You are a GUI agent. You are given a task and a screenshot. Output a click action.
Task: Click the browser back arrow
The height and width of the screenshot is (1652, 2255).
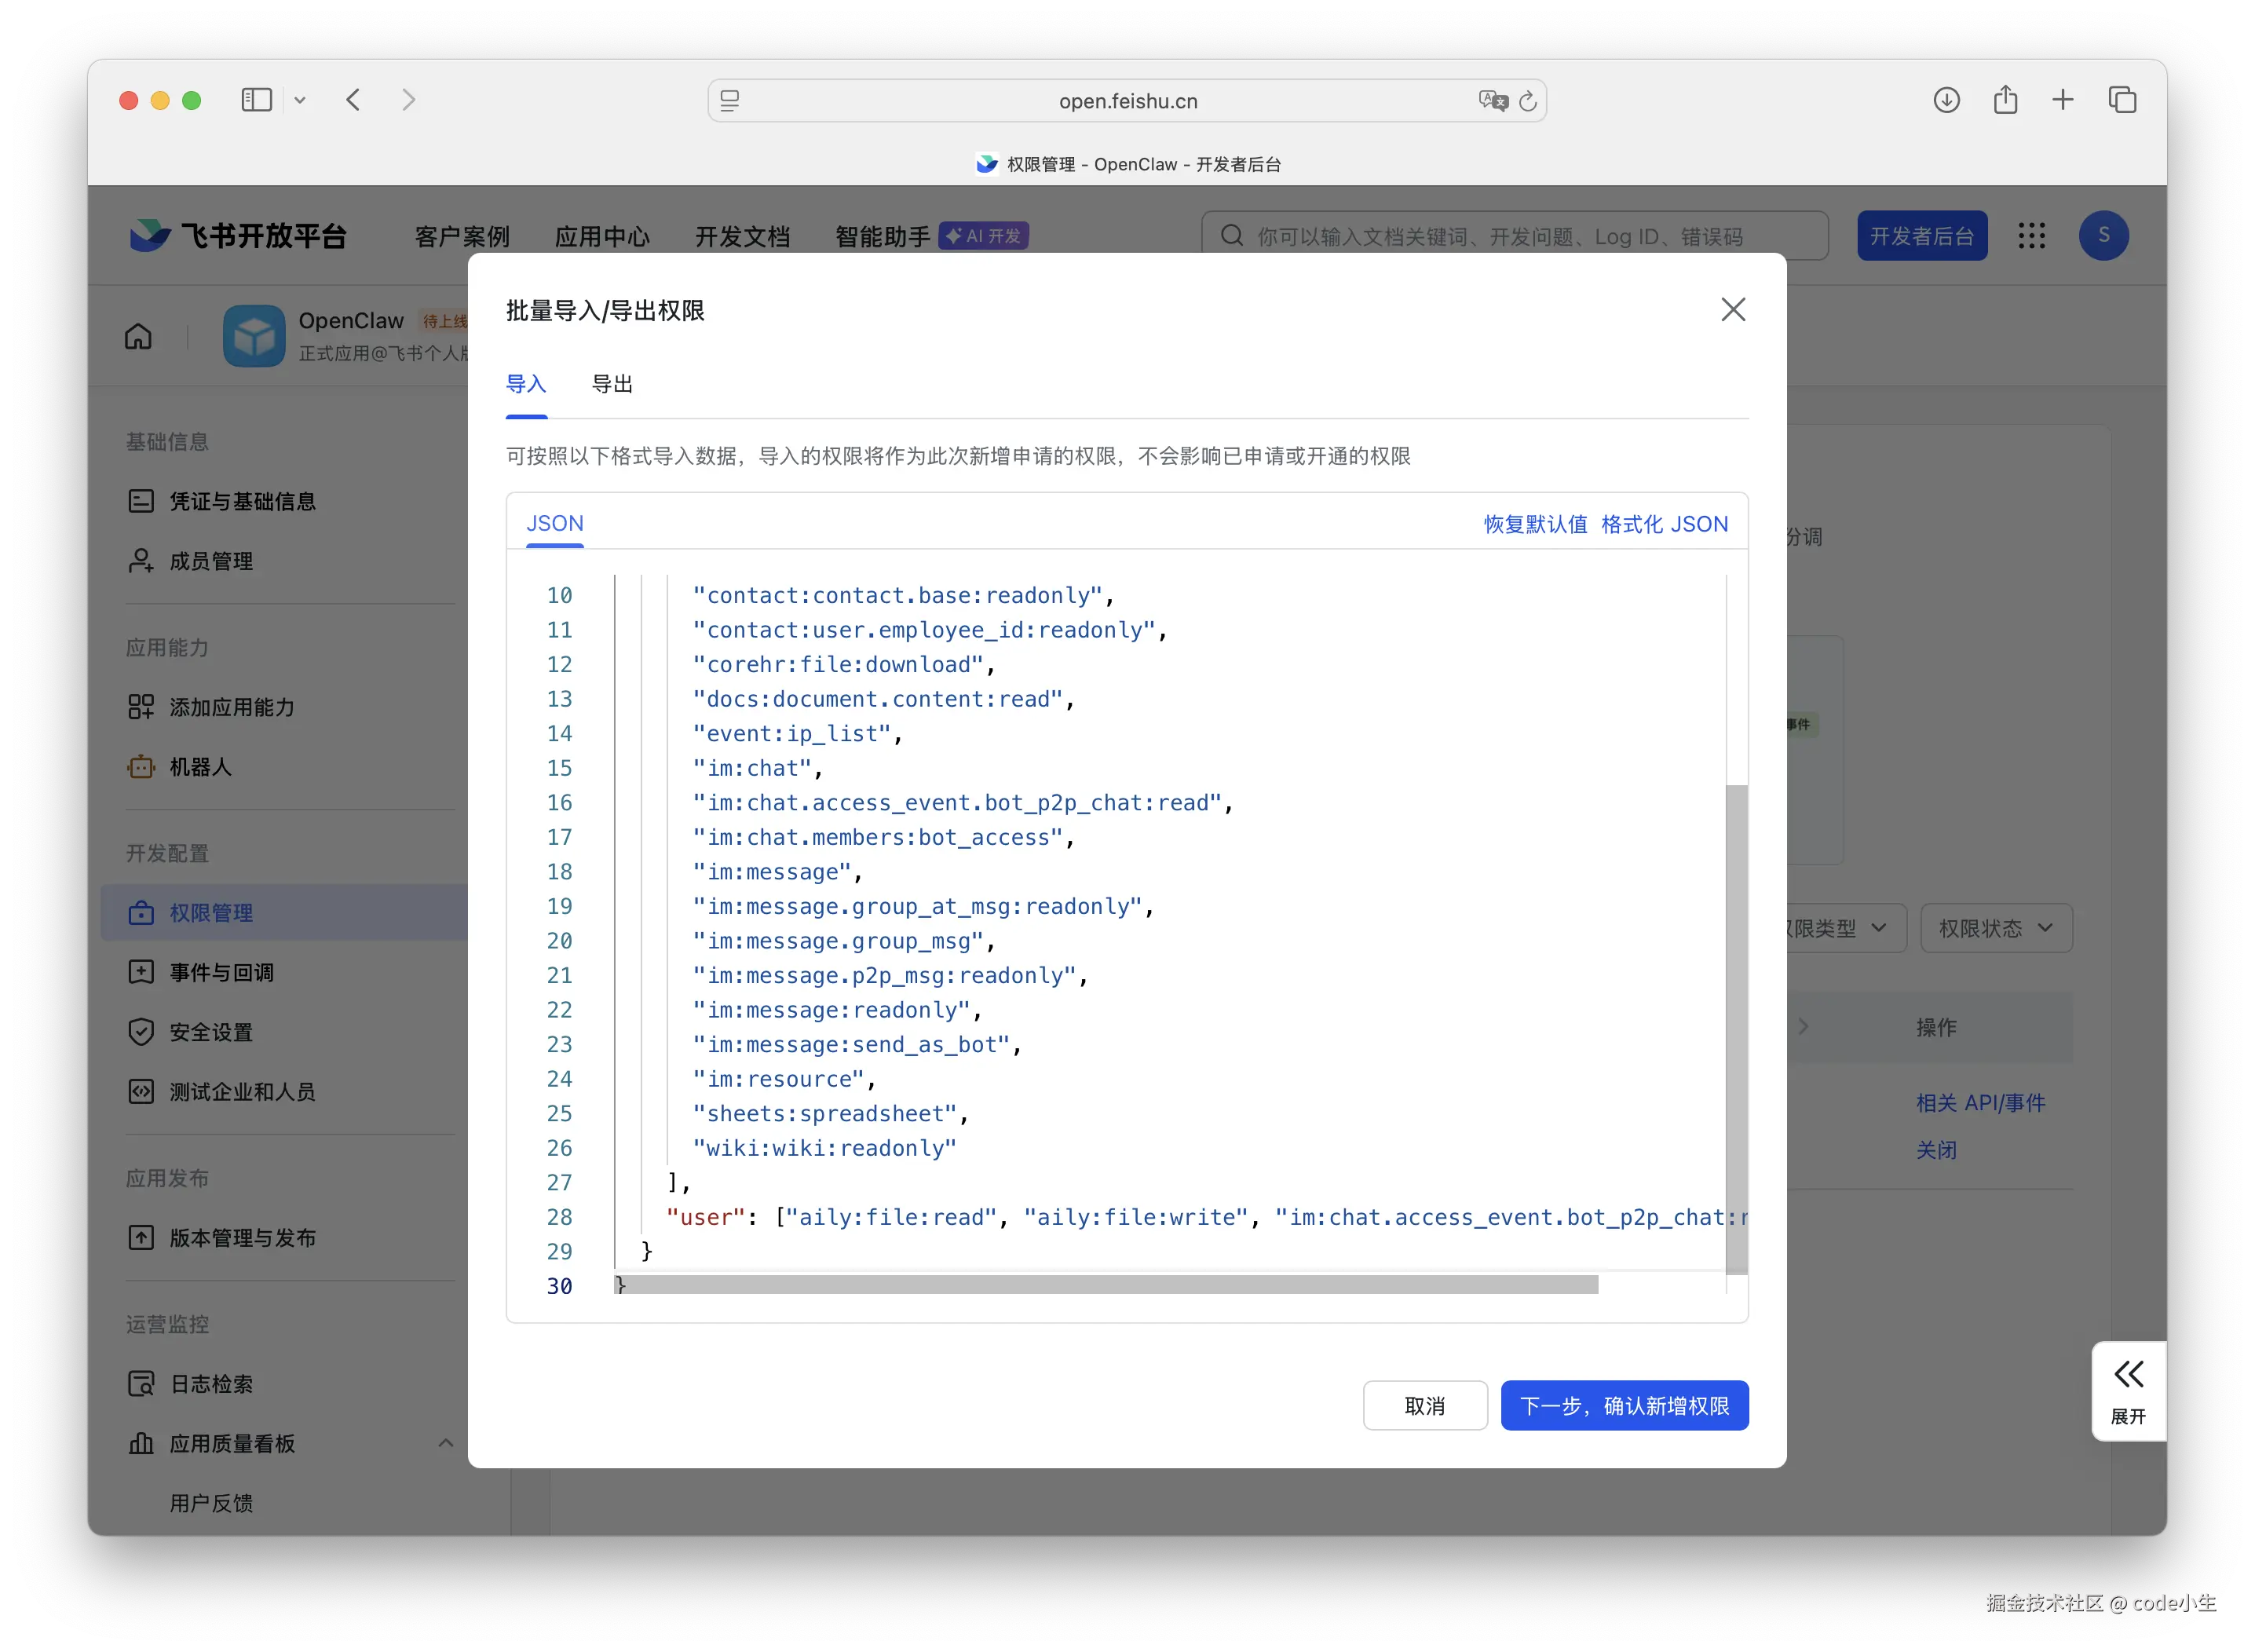click(353, 100)
